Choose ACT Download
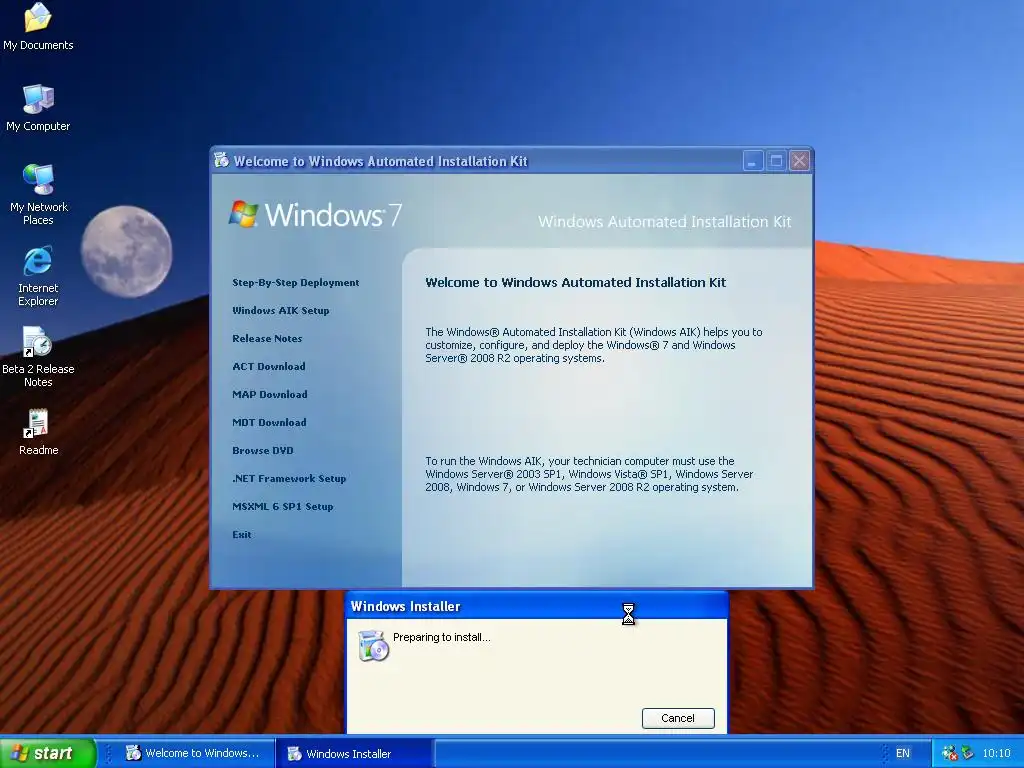Image resolution: width=1024 pixels, height=768 pixels. [x=269, y=367]
